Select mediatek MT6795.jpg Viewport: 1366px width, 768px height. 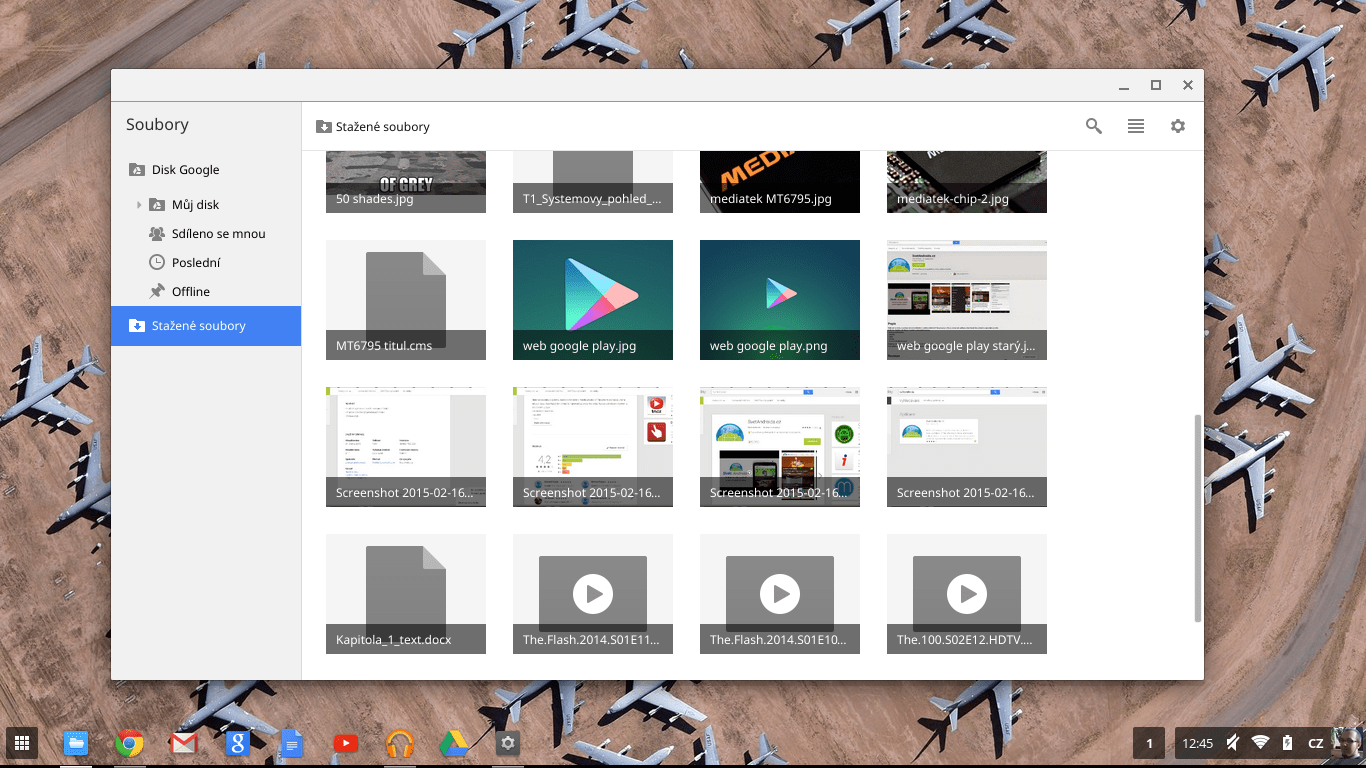point(780,182)
